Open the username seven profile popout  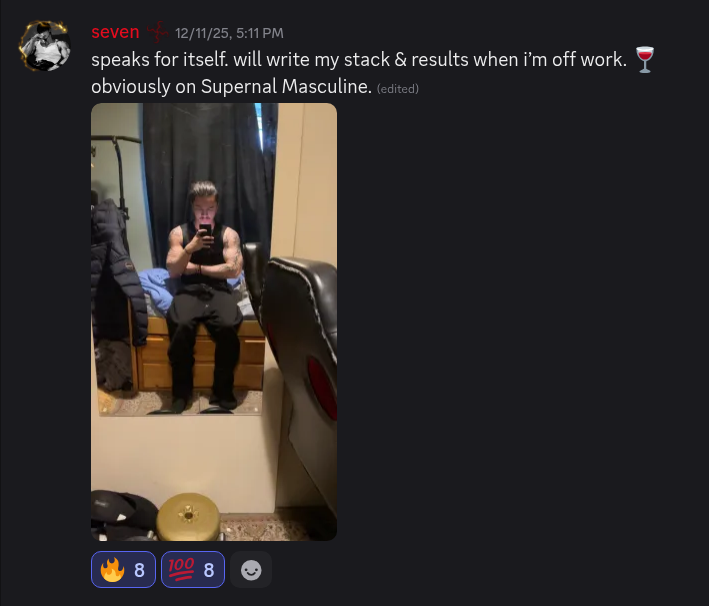(115, 32)
